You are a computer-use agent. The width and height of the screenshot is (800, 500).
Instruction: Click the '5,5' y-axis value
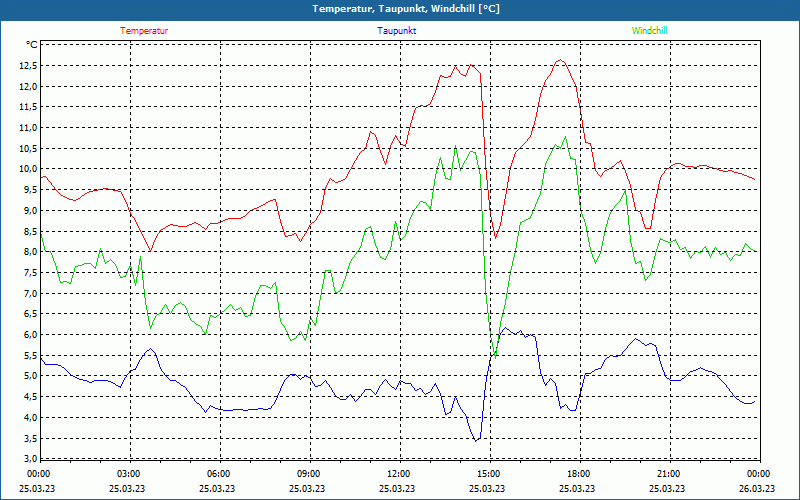click(x=30, y=355)
